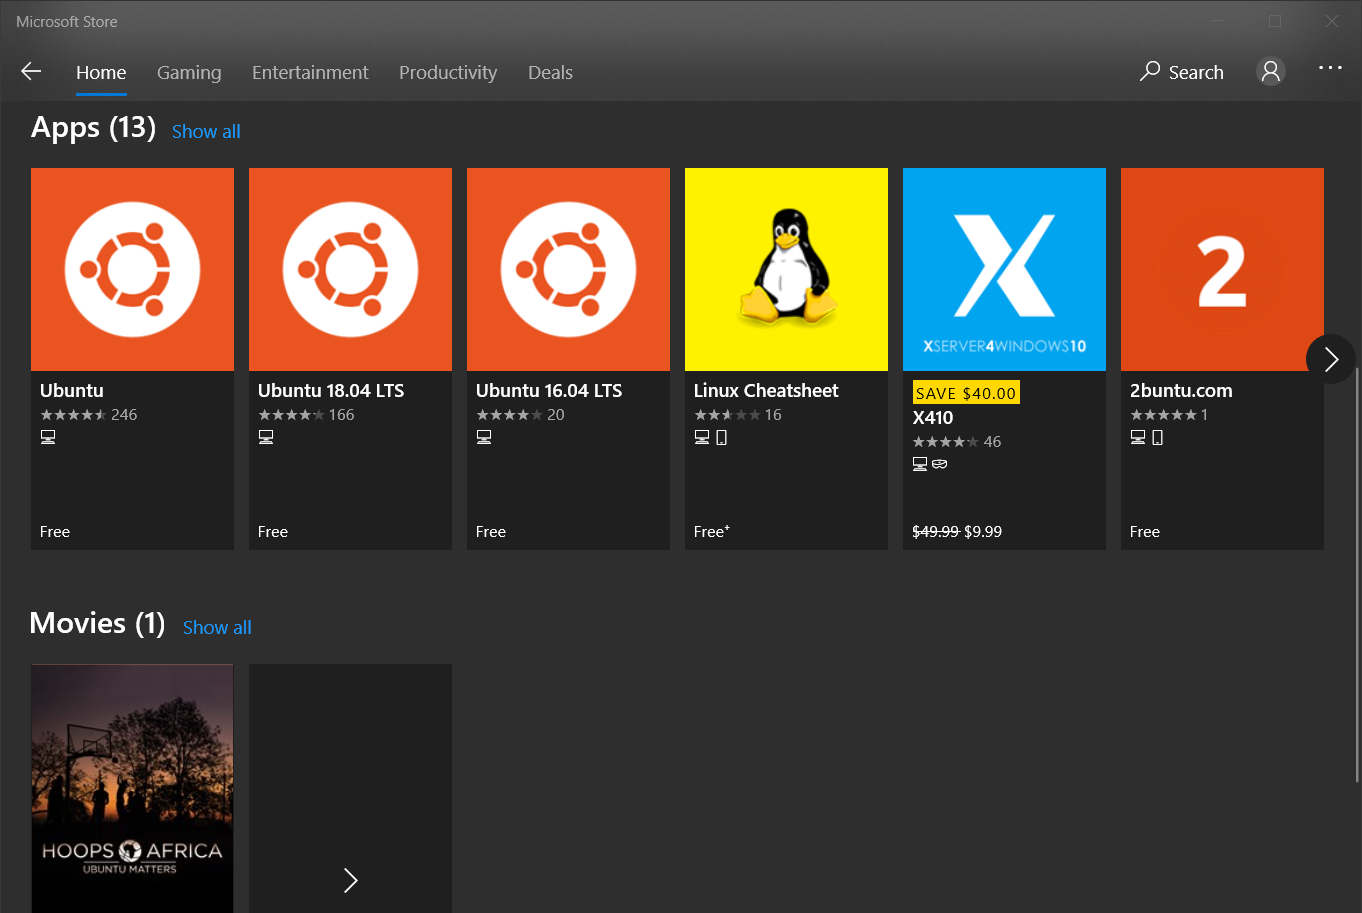Click the X410 app title

click(933, 417)
